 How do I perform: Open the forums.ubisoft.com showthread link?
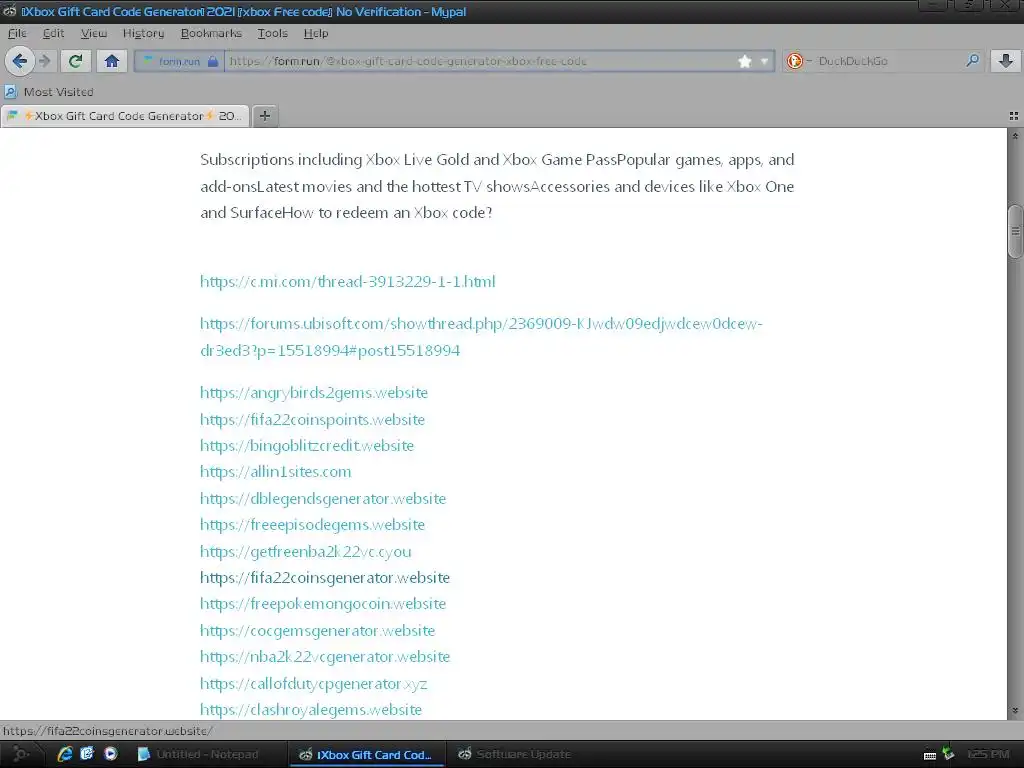[481, 337]
